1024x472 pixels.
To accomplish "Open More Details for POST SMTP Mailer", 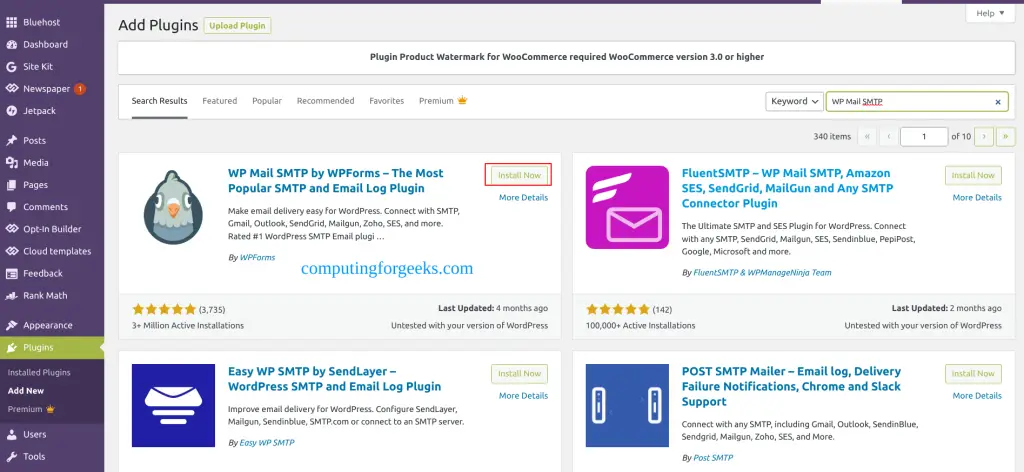I will [977, 396].
